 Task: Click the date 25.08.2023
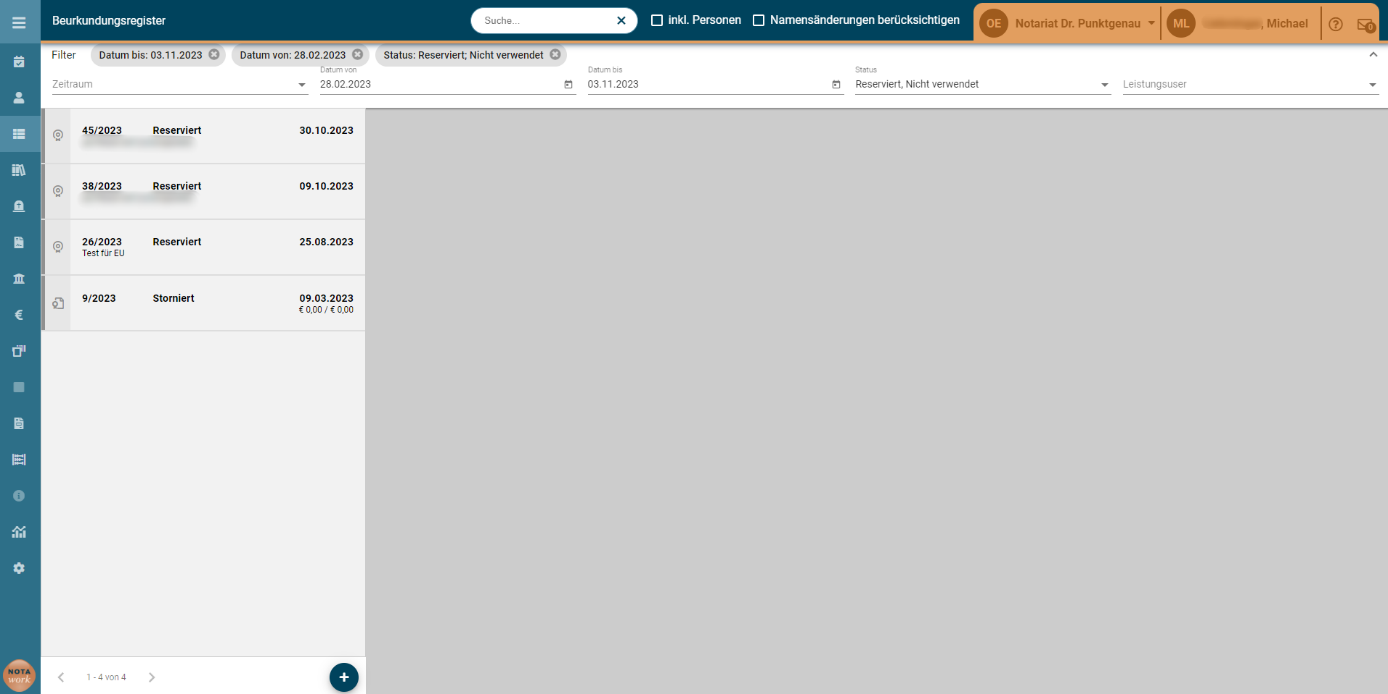(326, 242)
